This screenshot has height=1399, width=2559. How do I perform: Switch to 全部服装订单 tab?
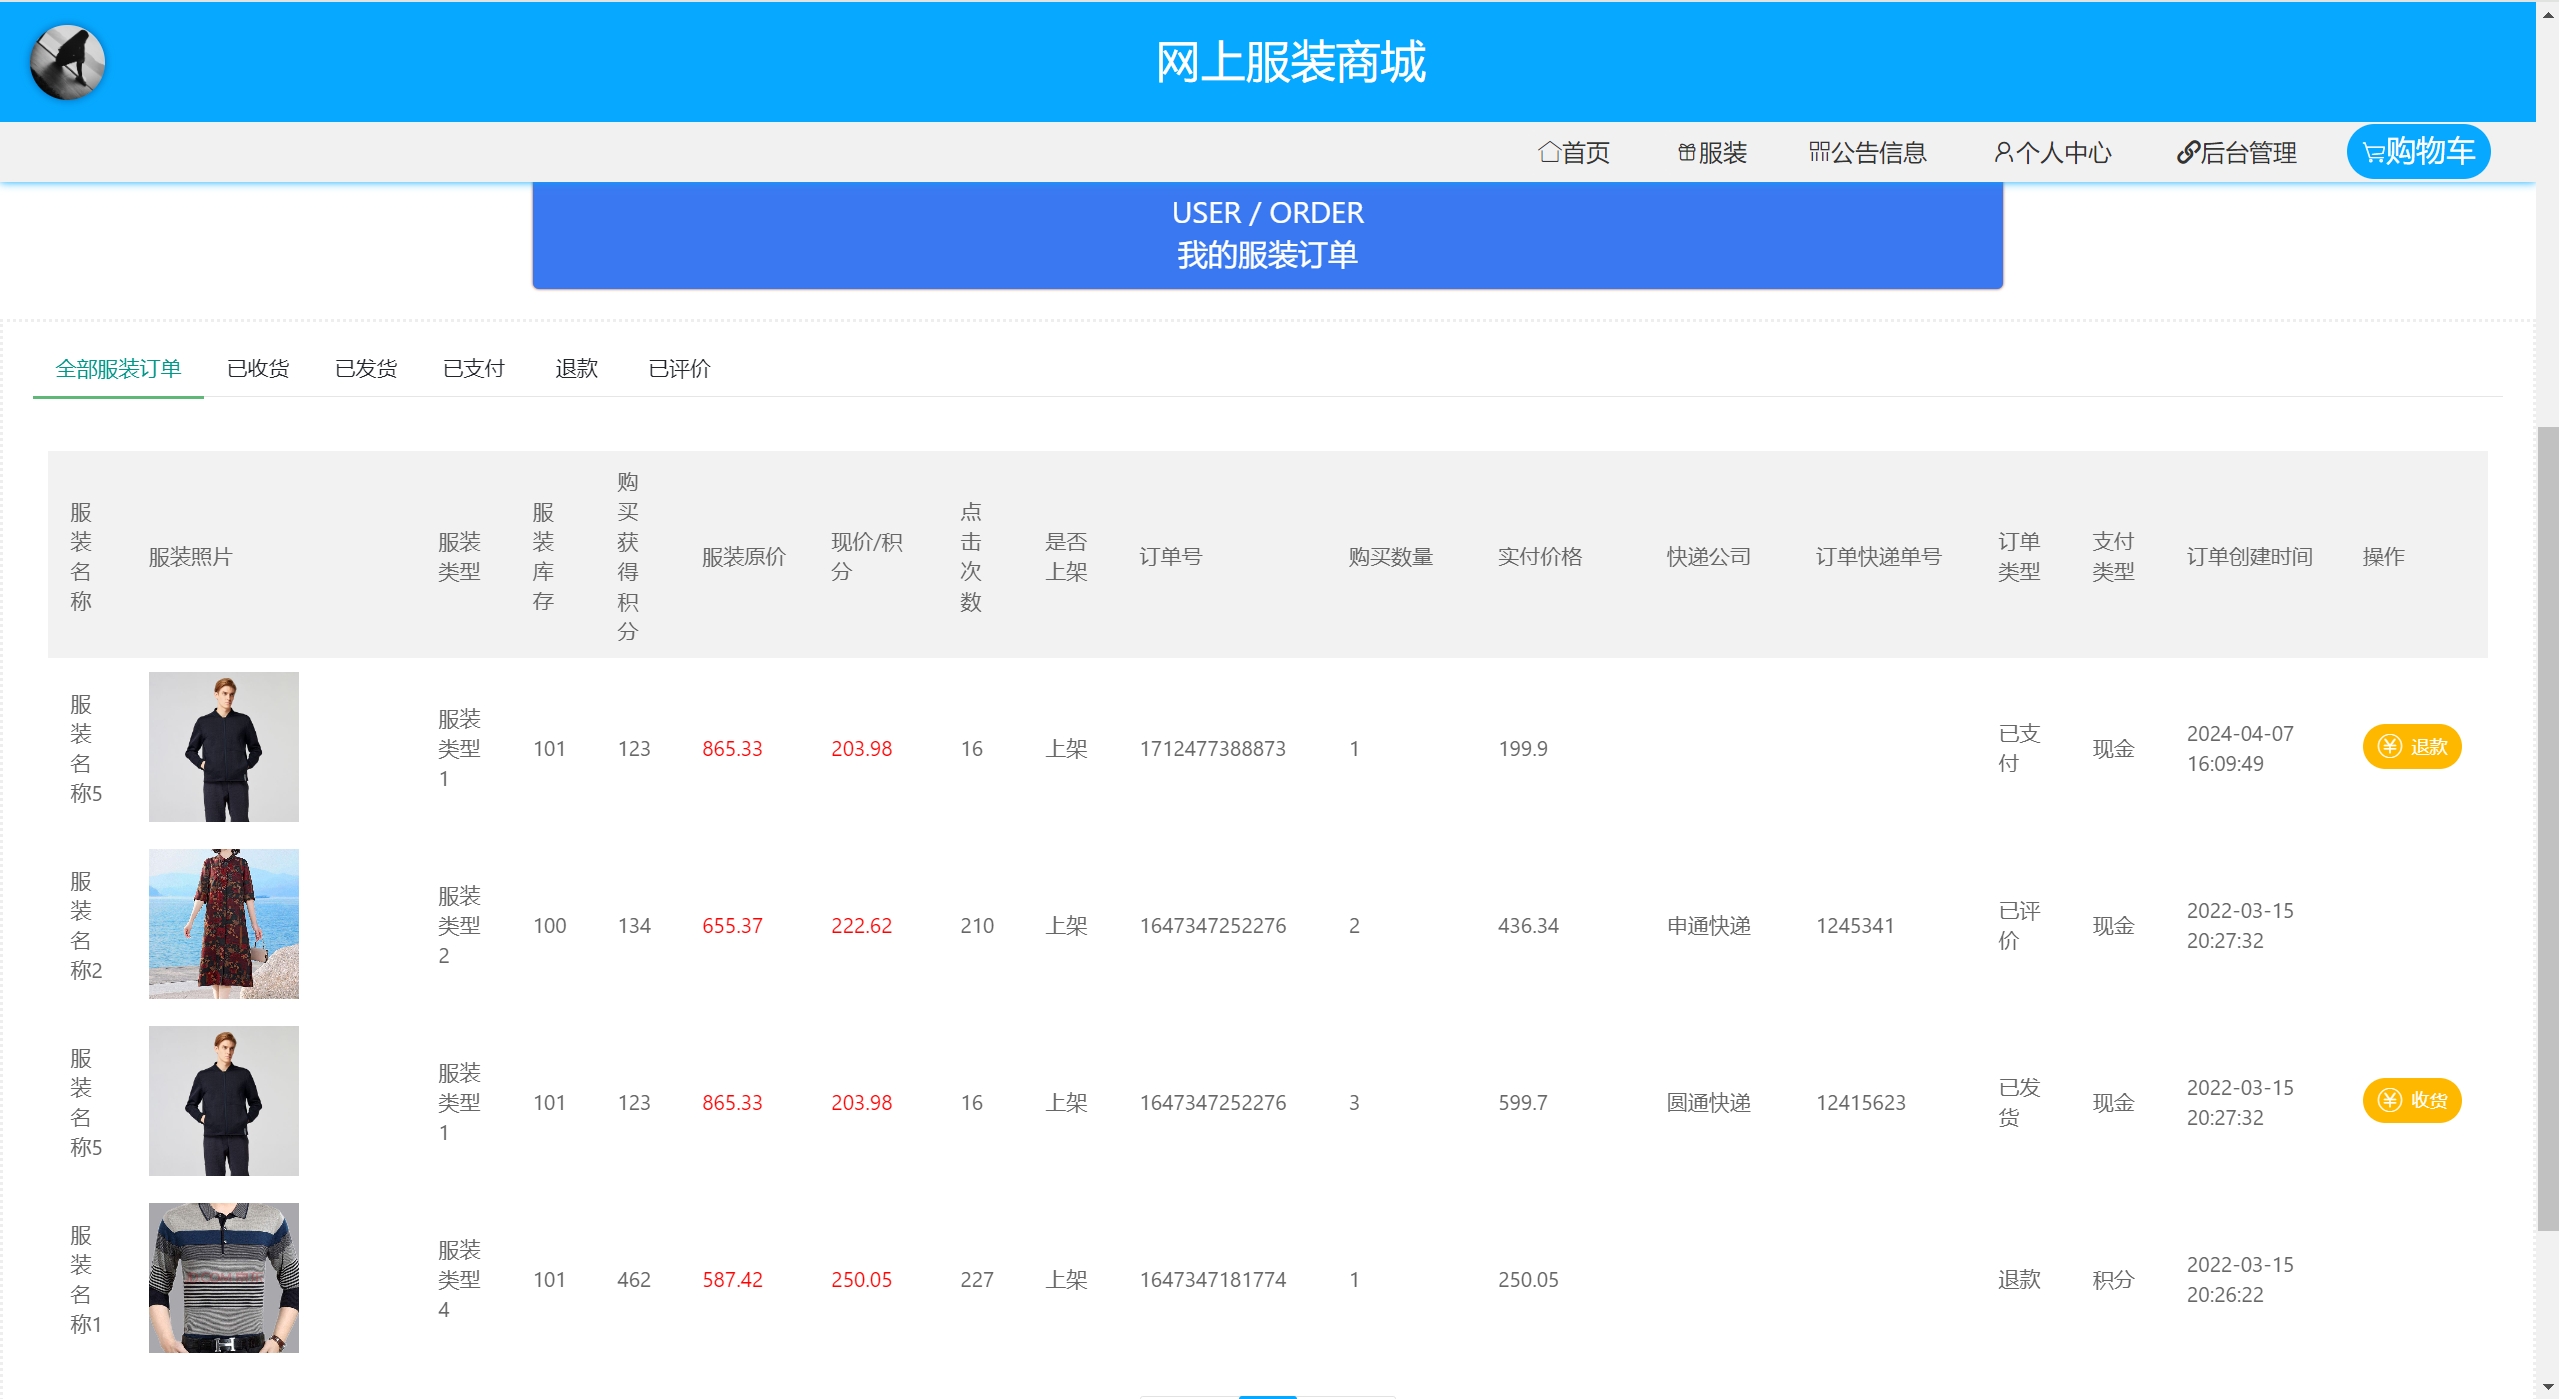pos(118,369)
